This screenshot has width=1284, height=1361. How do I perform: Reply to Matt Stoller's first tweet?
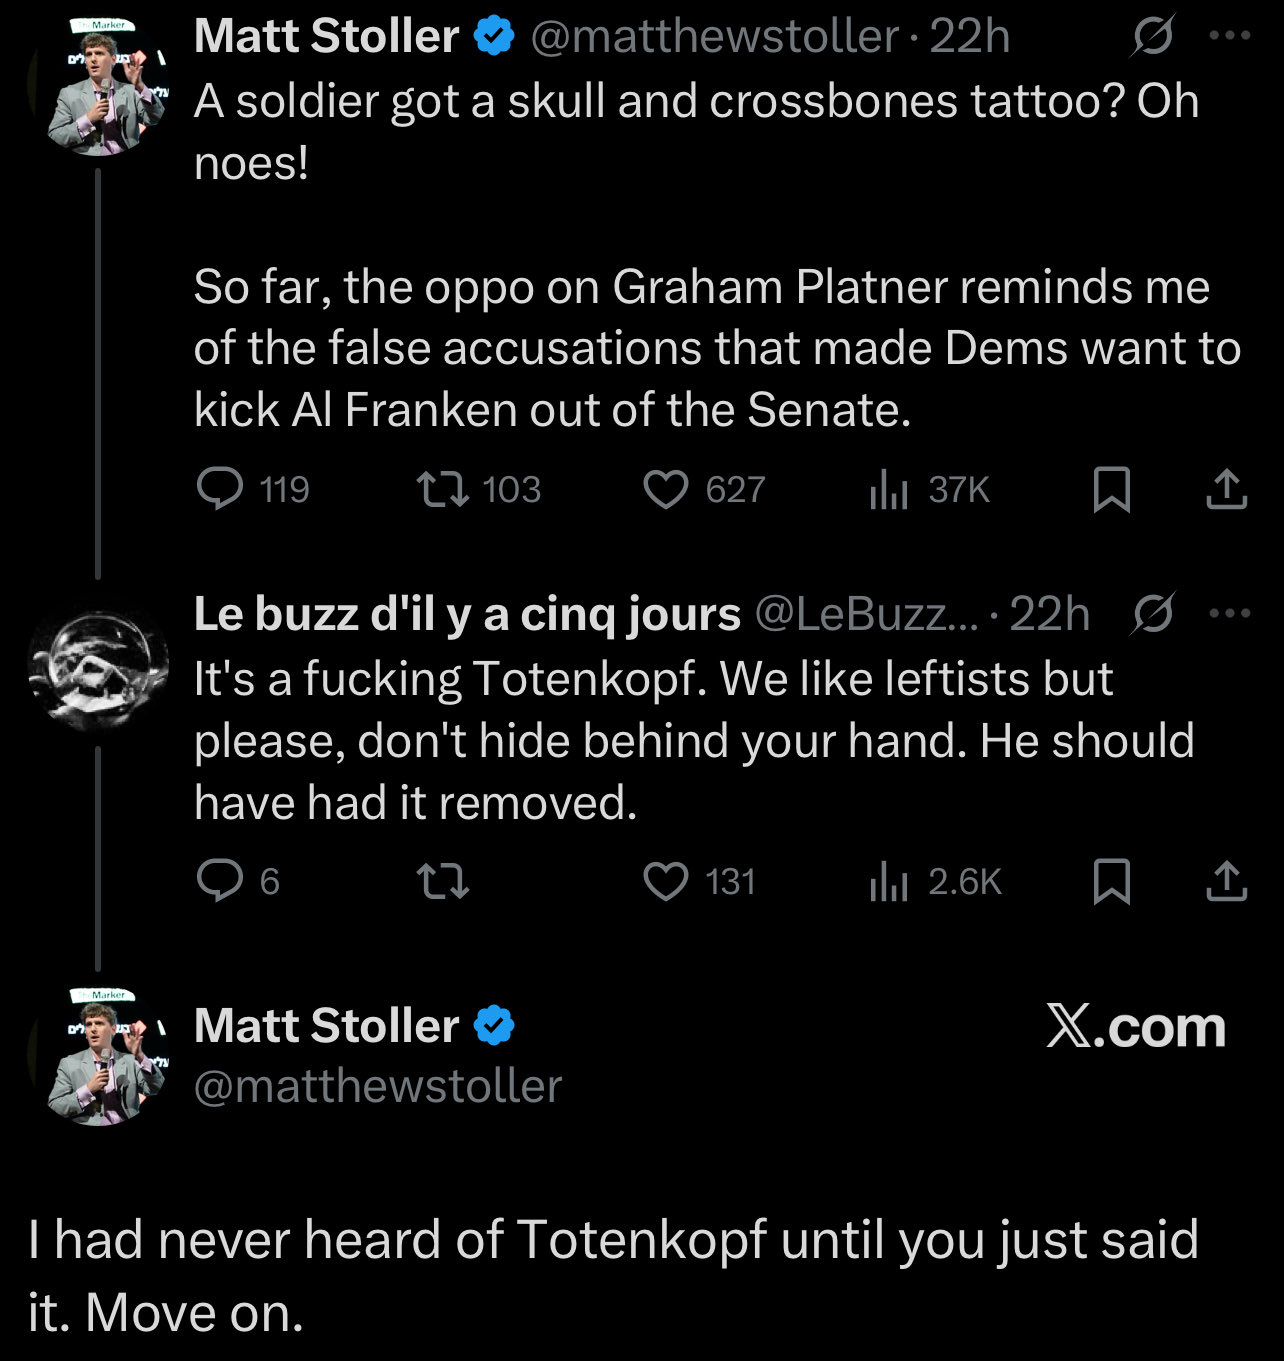(x=220, y=489)
